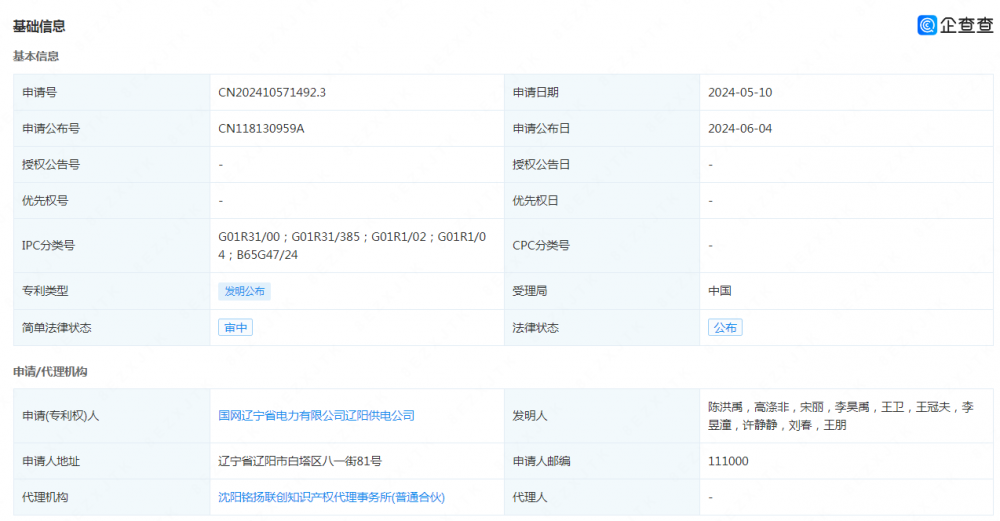Select publication number CN118130959A
The height and width of the screenshot is (521, 1000).
pos(261,129)
